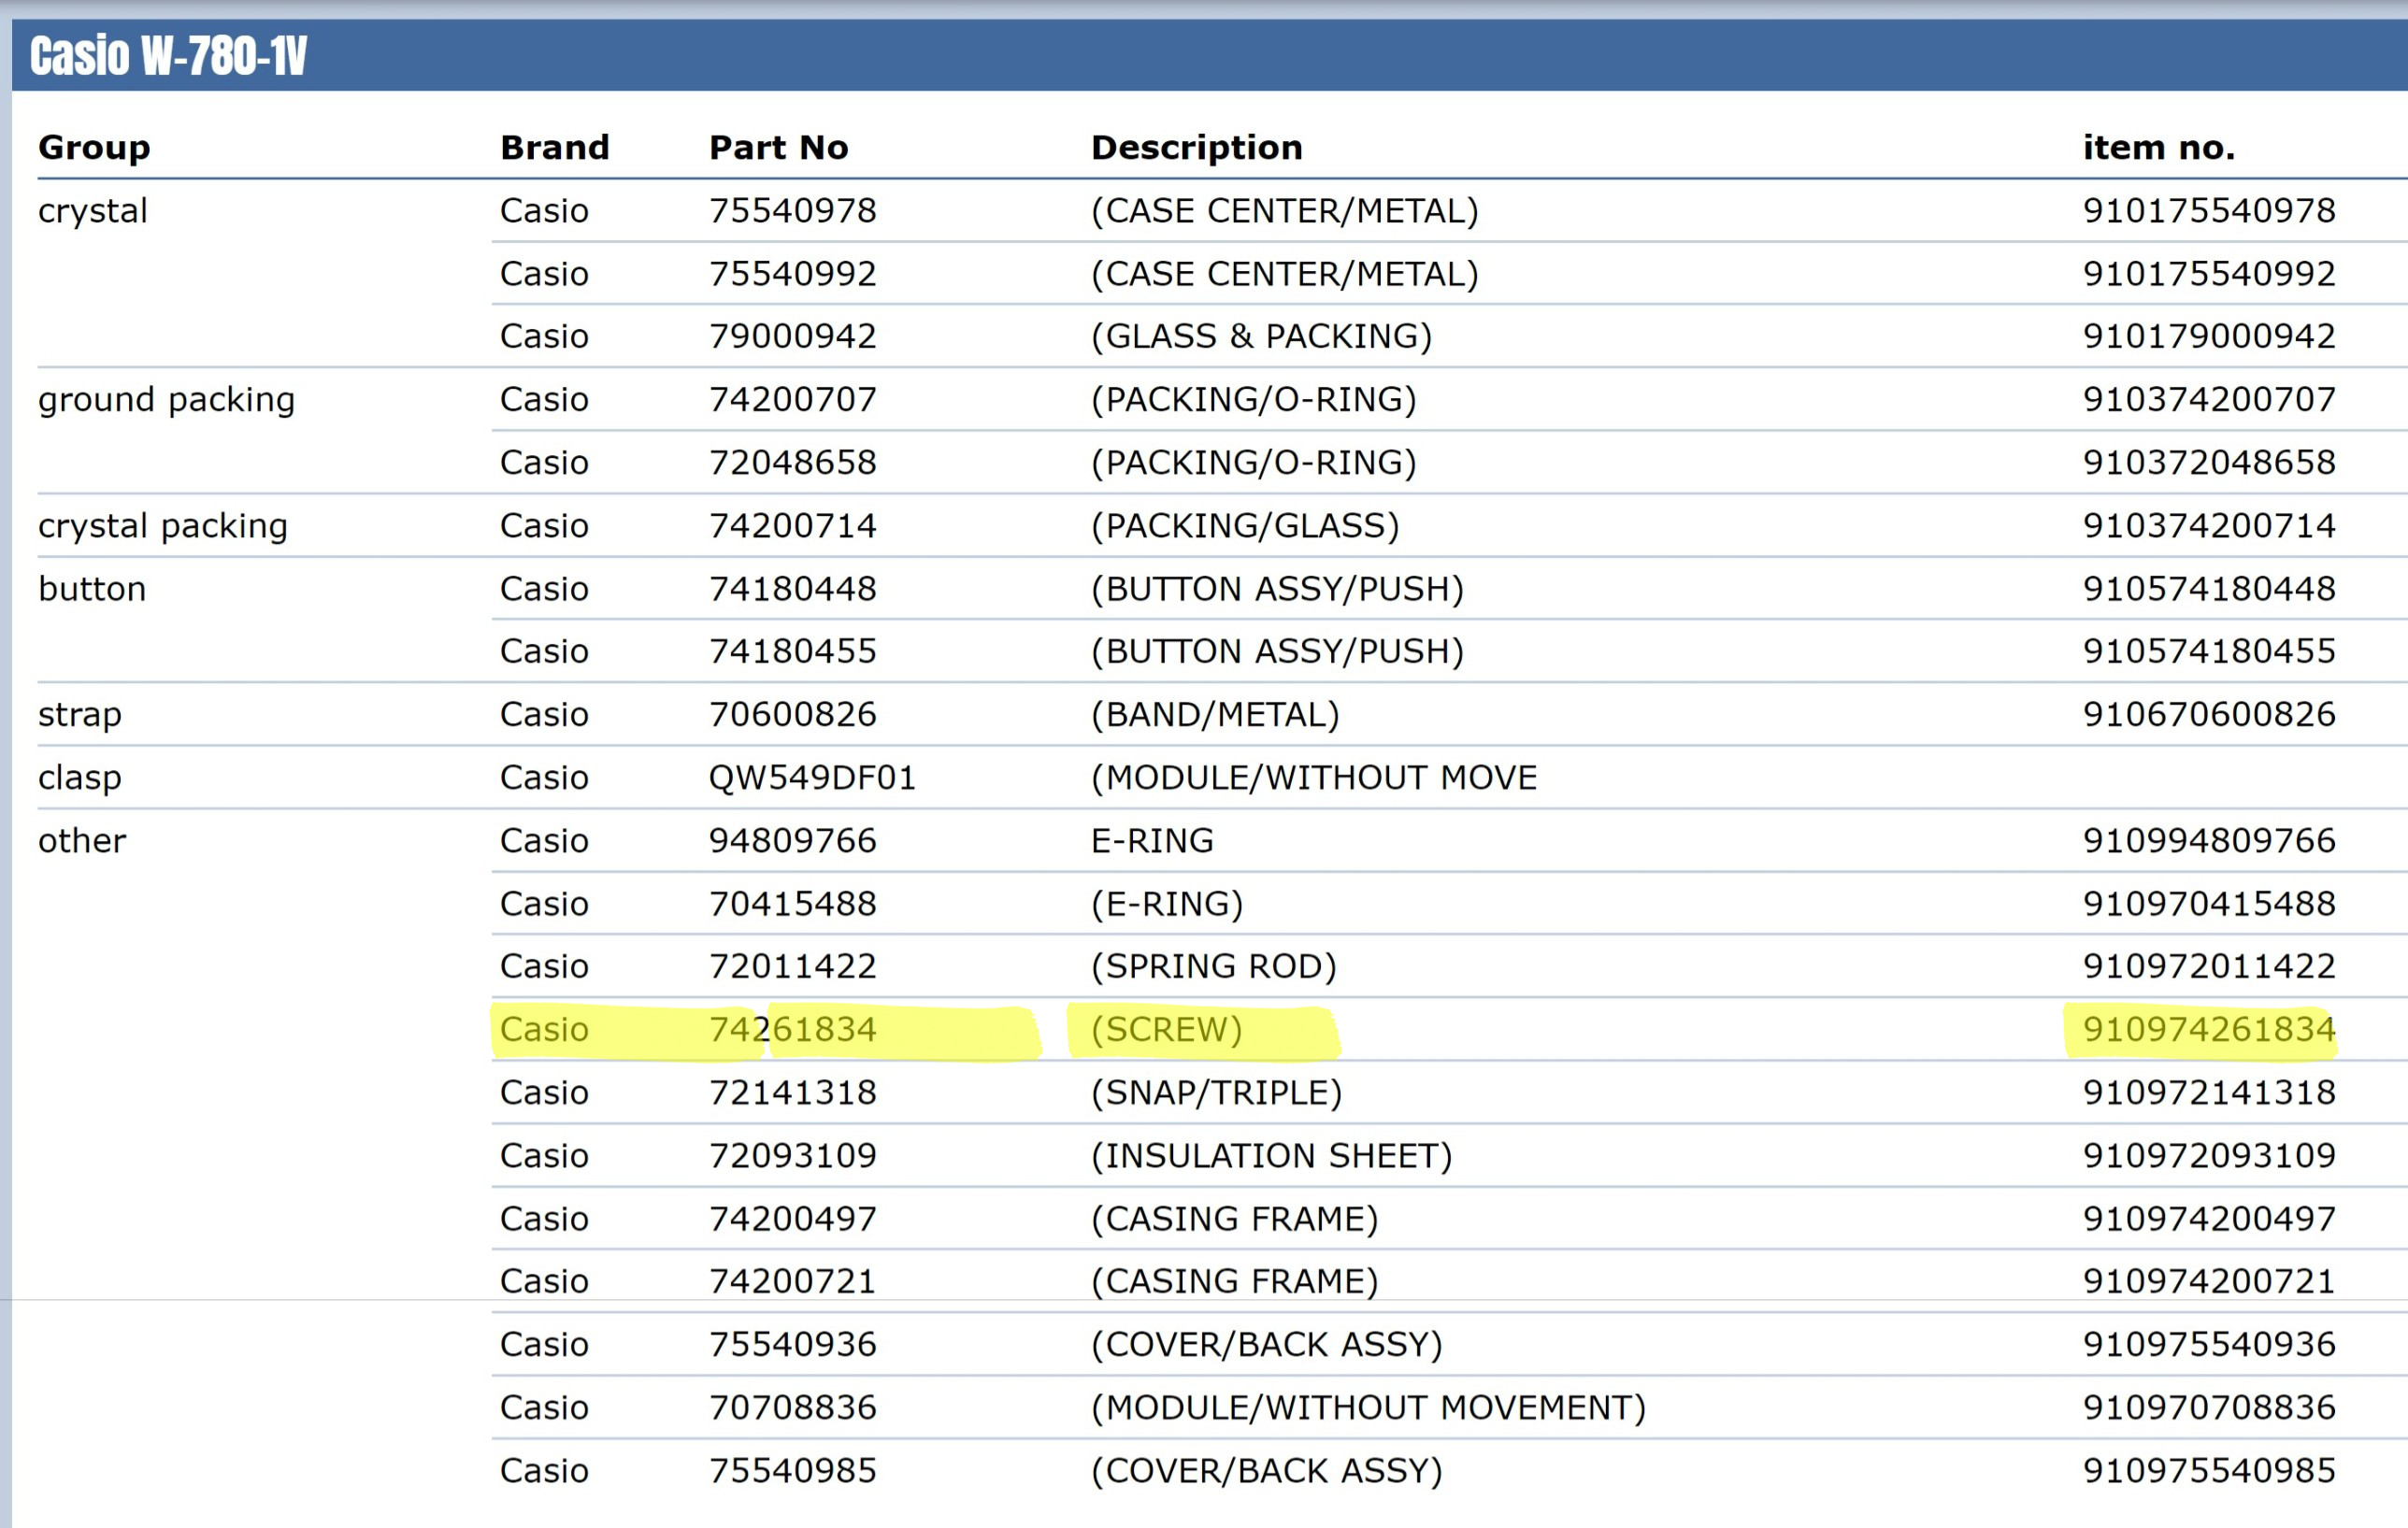Click part number 70708836

point(793,1408)
